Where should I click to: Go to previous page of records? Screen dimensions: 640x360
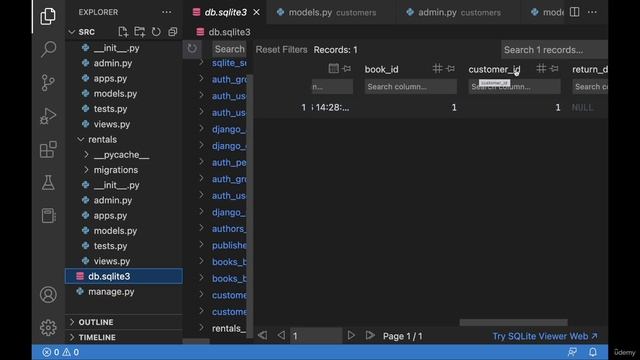click(281, 336)
